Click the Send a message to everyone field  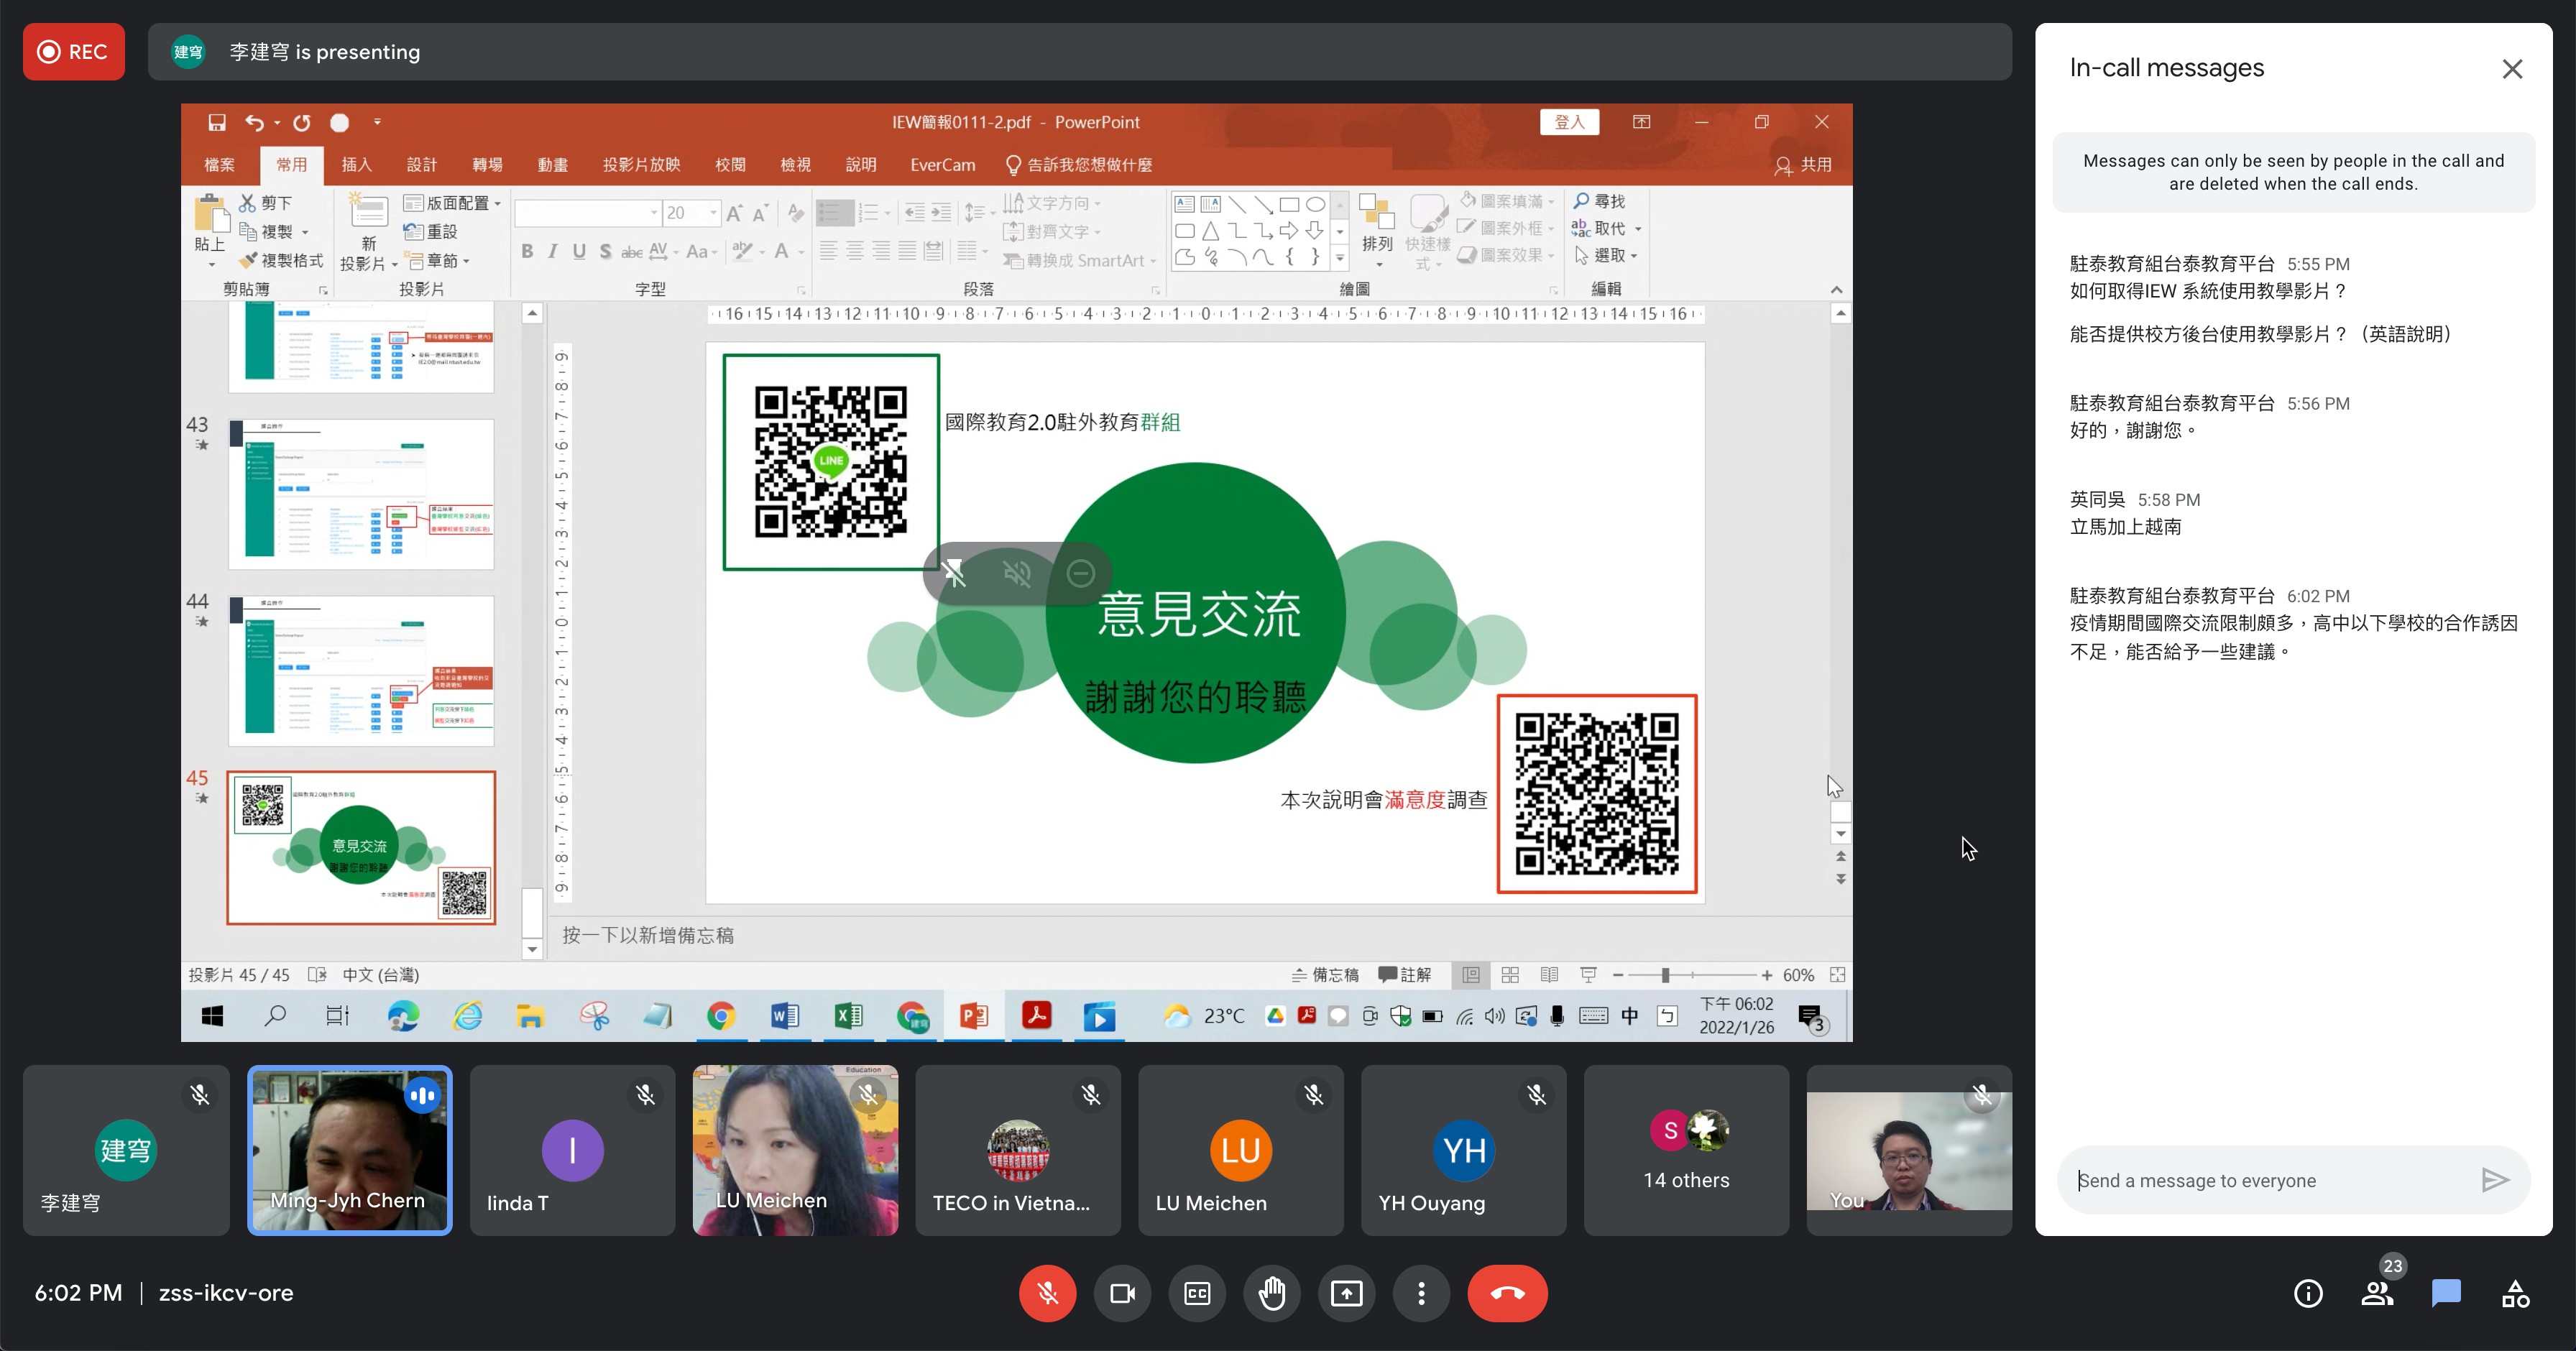(x=2270, y=1180)
